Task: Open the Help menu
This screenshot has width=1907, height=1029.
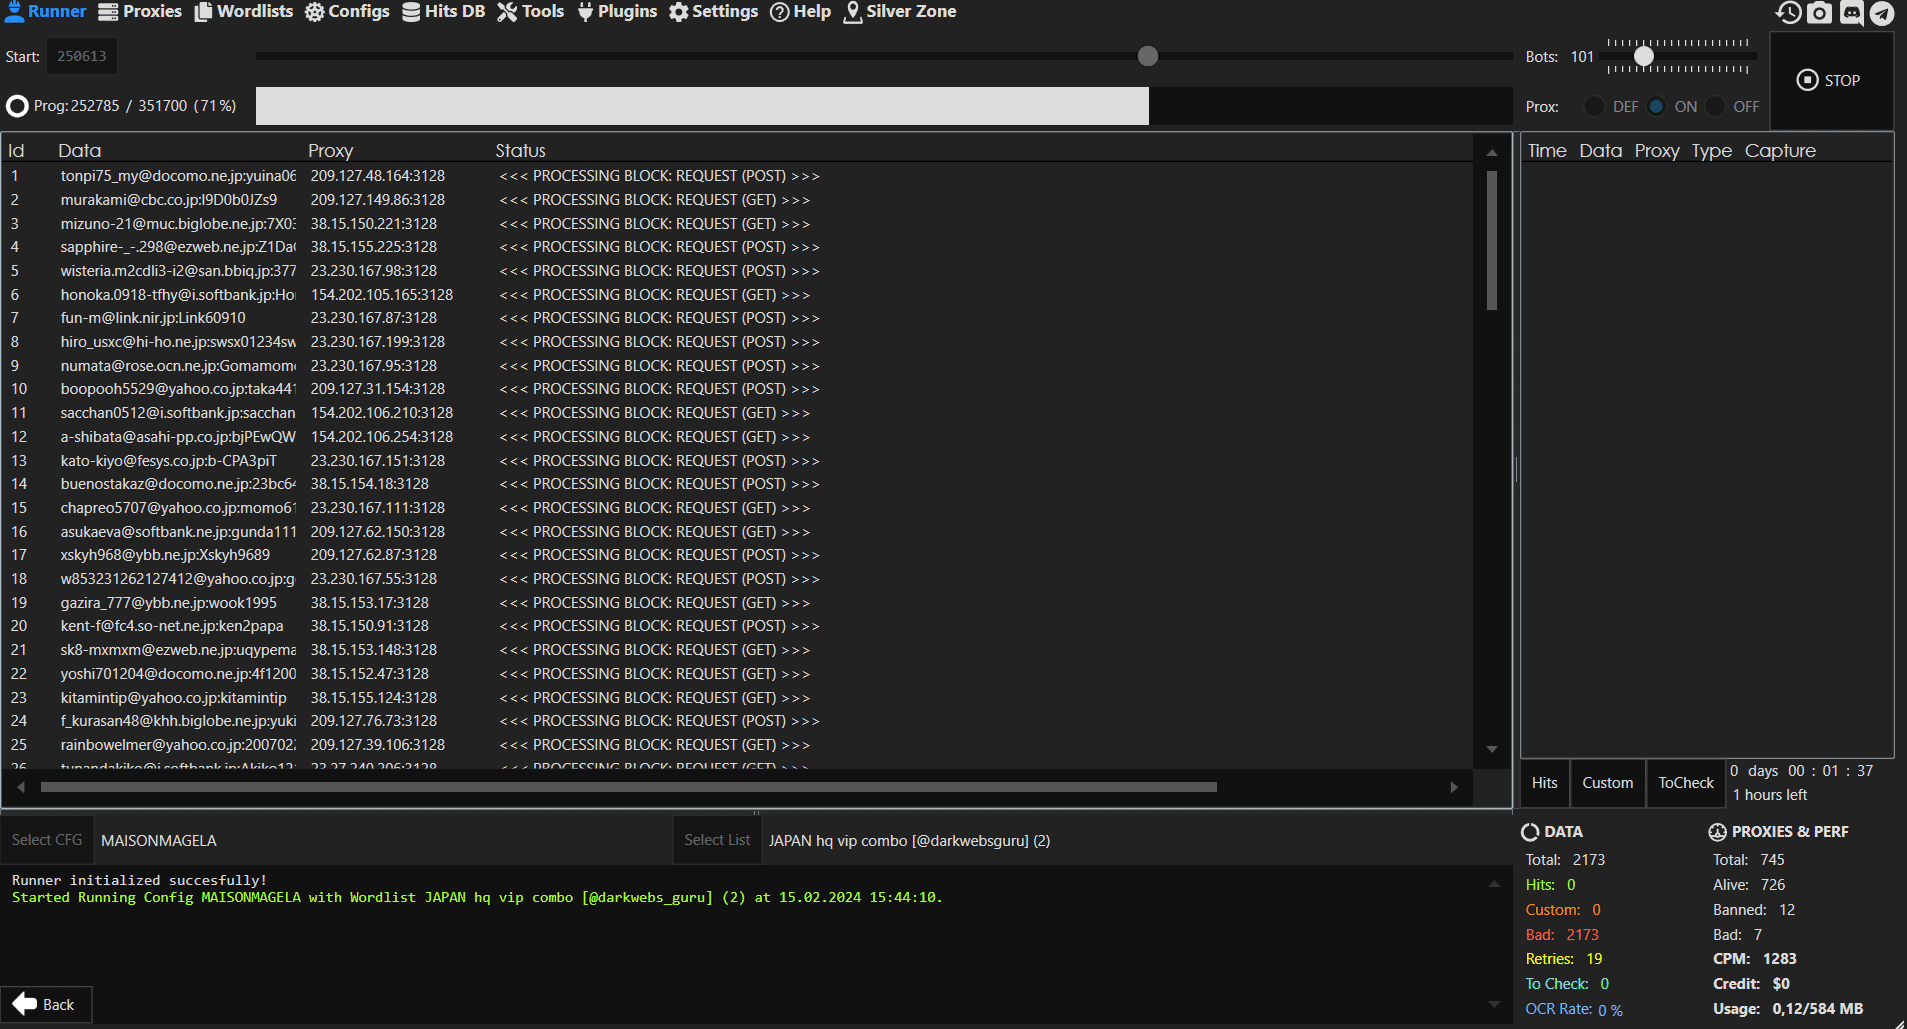Action: (801, 12)
